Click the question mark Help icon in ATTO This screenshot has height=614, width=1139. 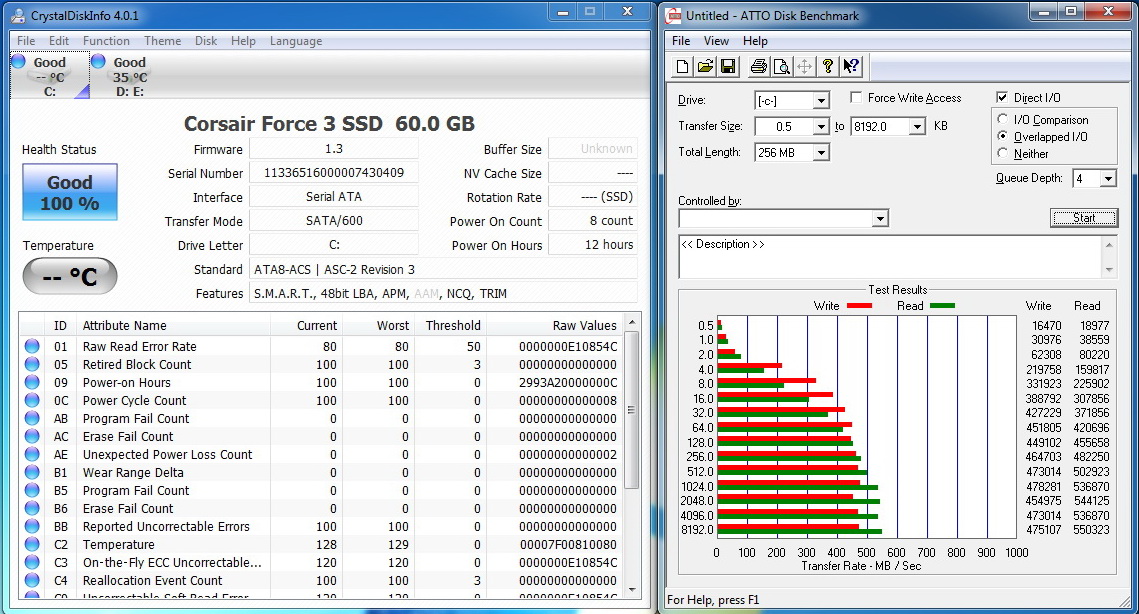pos(827,67)
